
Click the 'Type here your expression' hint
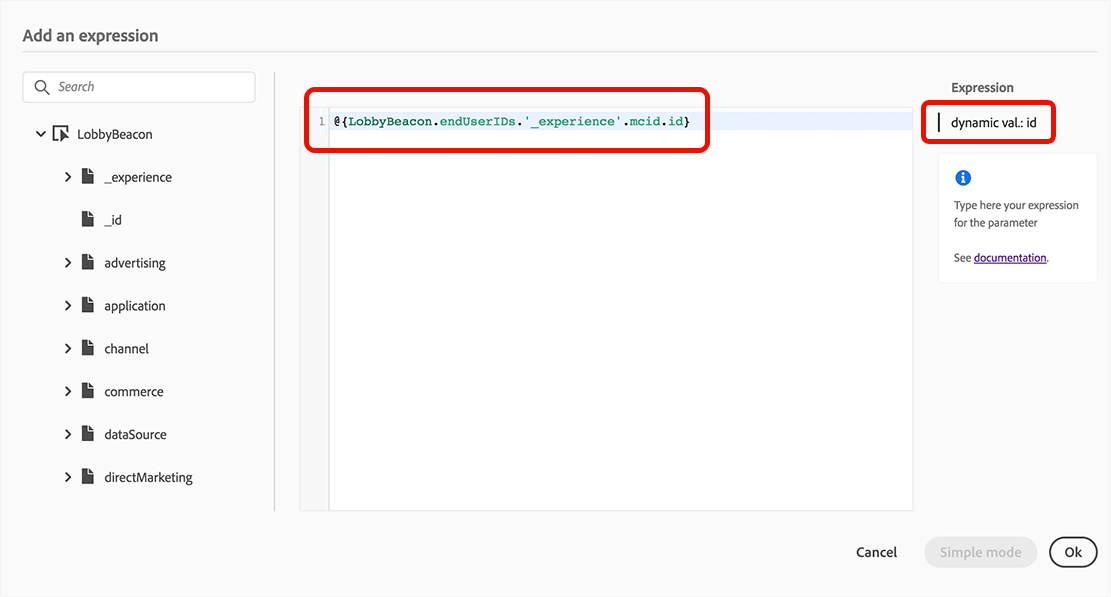1016,214
